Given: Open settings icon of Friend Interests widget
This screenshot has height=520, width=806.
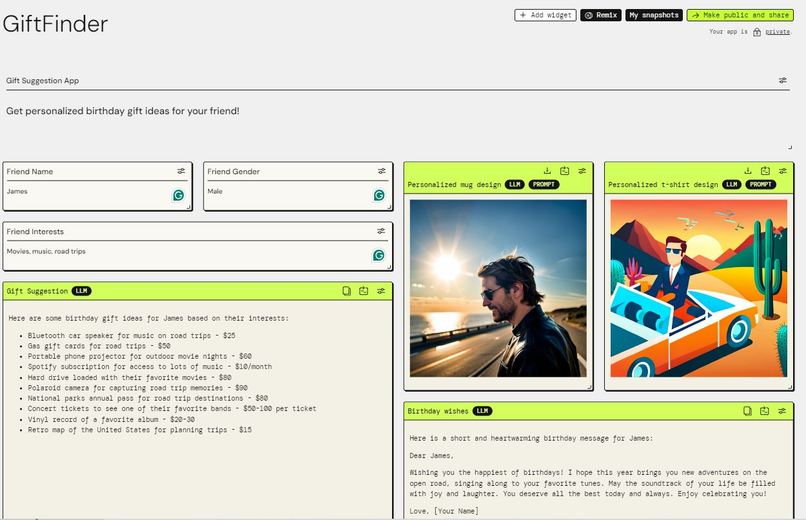Looking at the screenshot, I should [x=381, y=231].
